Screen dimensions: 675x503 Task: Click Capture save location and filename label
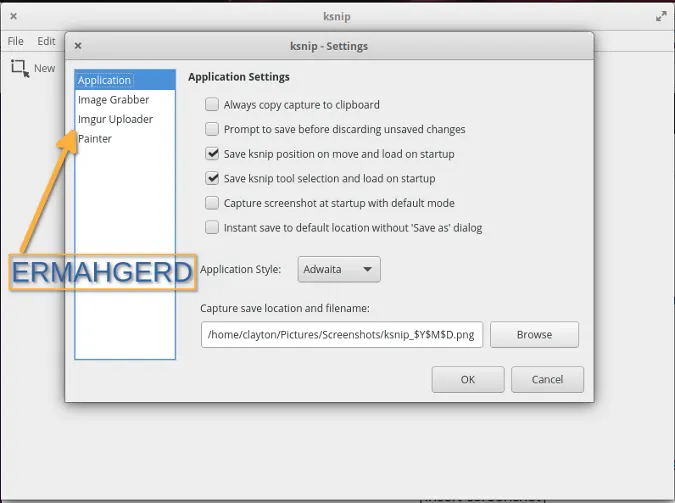click(x=285, y=308)
